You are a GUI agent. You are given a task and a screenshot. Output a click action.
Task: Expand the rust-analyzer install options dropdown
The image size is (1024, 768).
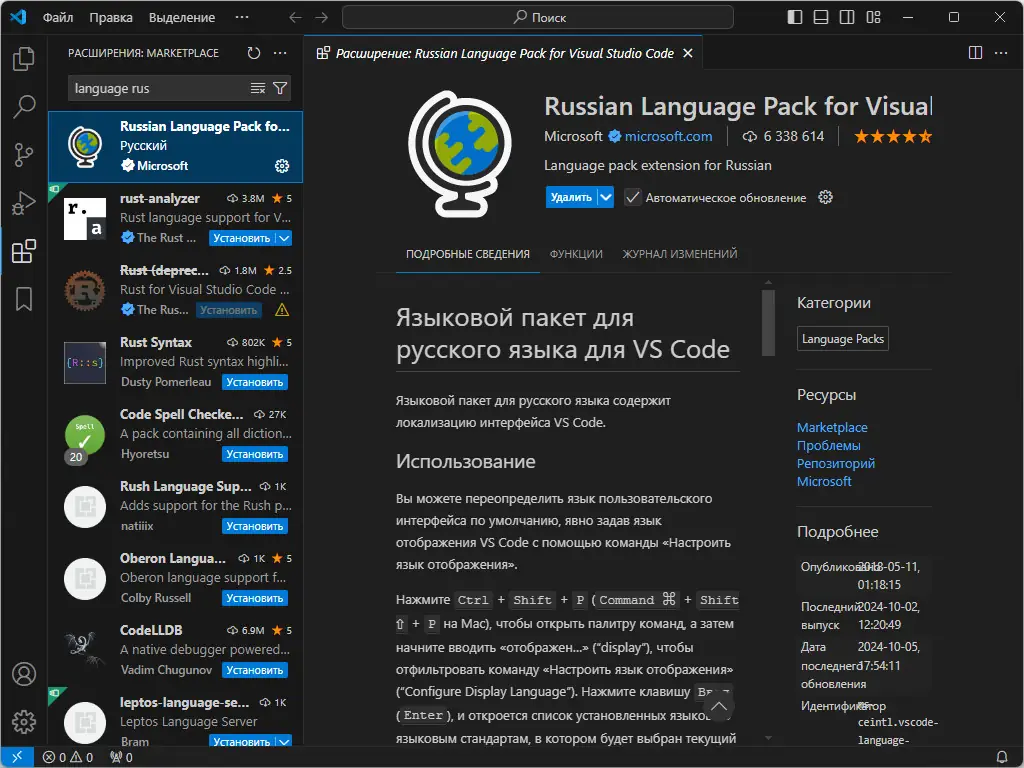(x=284, y=238)
